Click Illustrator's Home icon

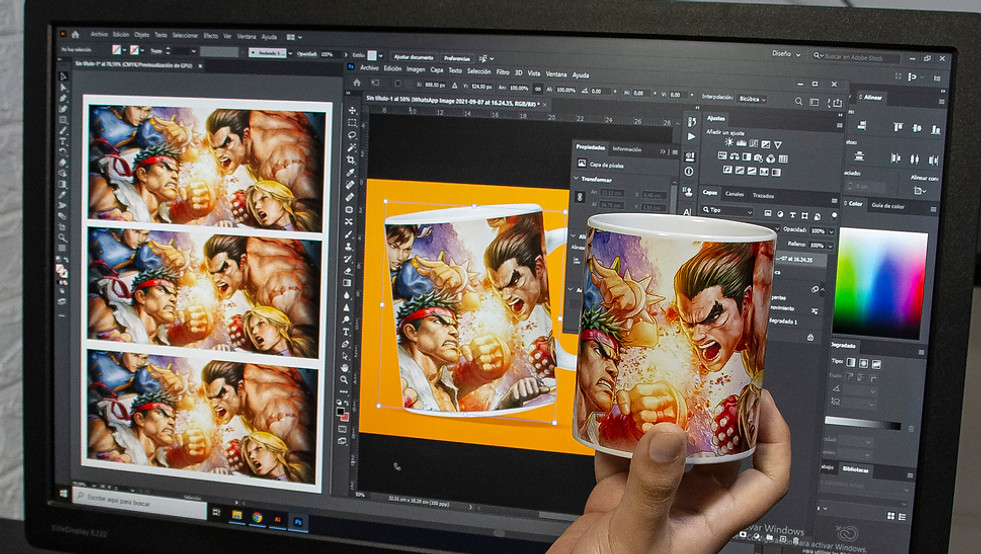click(x=76, y=34)
